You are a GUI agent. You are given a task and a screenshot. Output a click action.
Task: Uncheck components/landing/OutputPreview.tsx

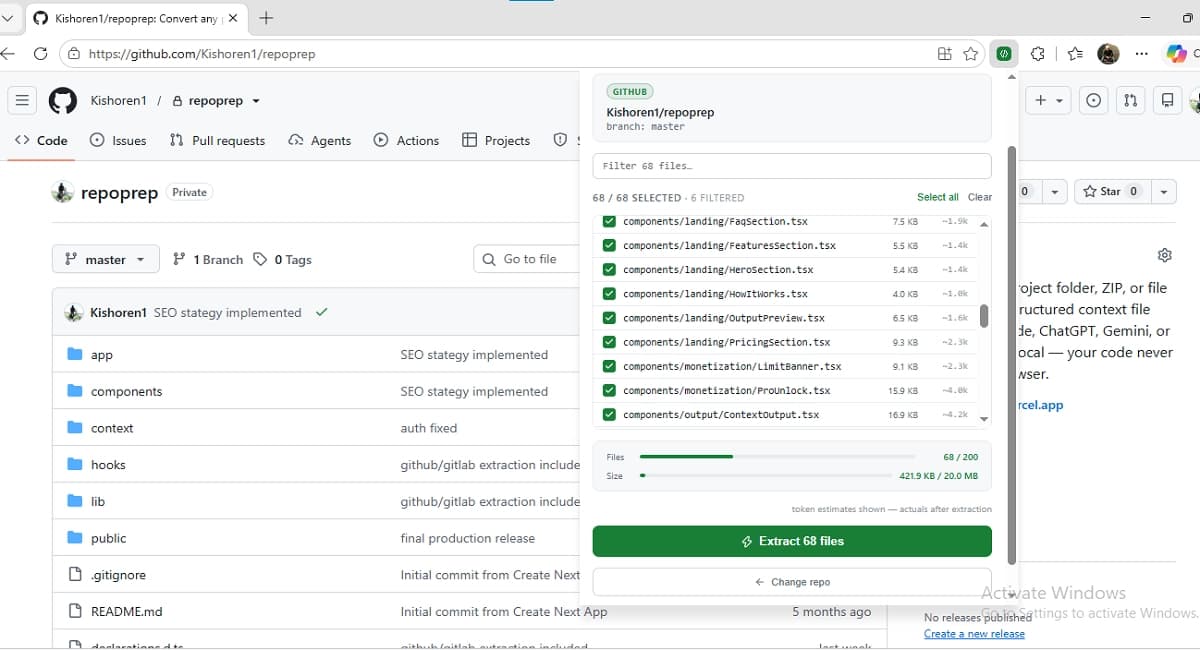(609, 318)
